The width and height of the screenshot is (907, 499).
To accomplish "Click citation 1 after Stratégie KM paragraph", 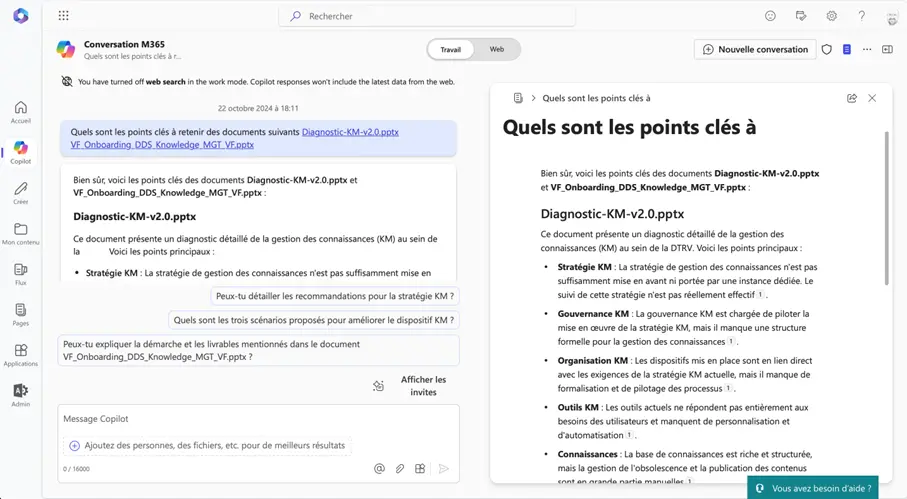I will tap(761, 295).
